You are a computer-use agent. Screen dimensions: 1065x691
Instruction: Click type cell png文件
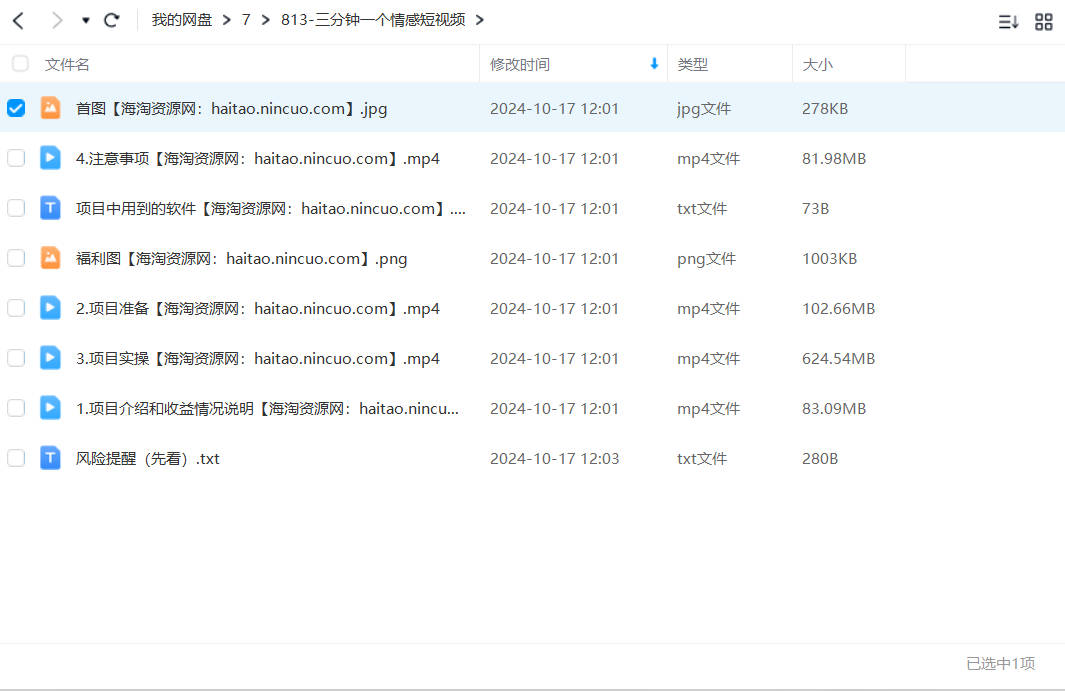click(x=706, y=259)
